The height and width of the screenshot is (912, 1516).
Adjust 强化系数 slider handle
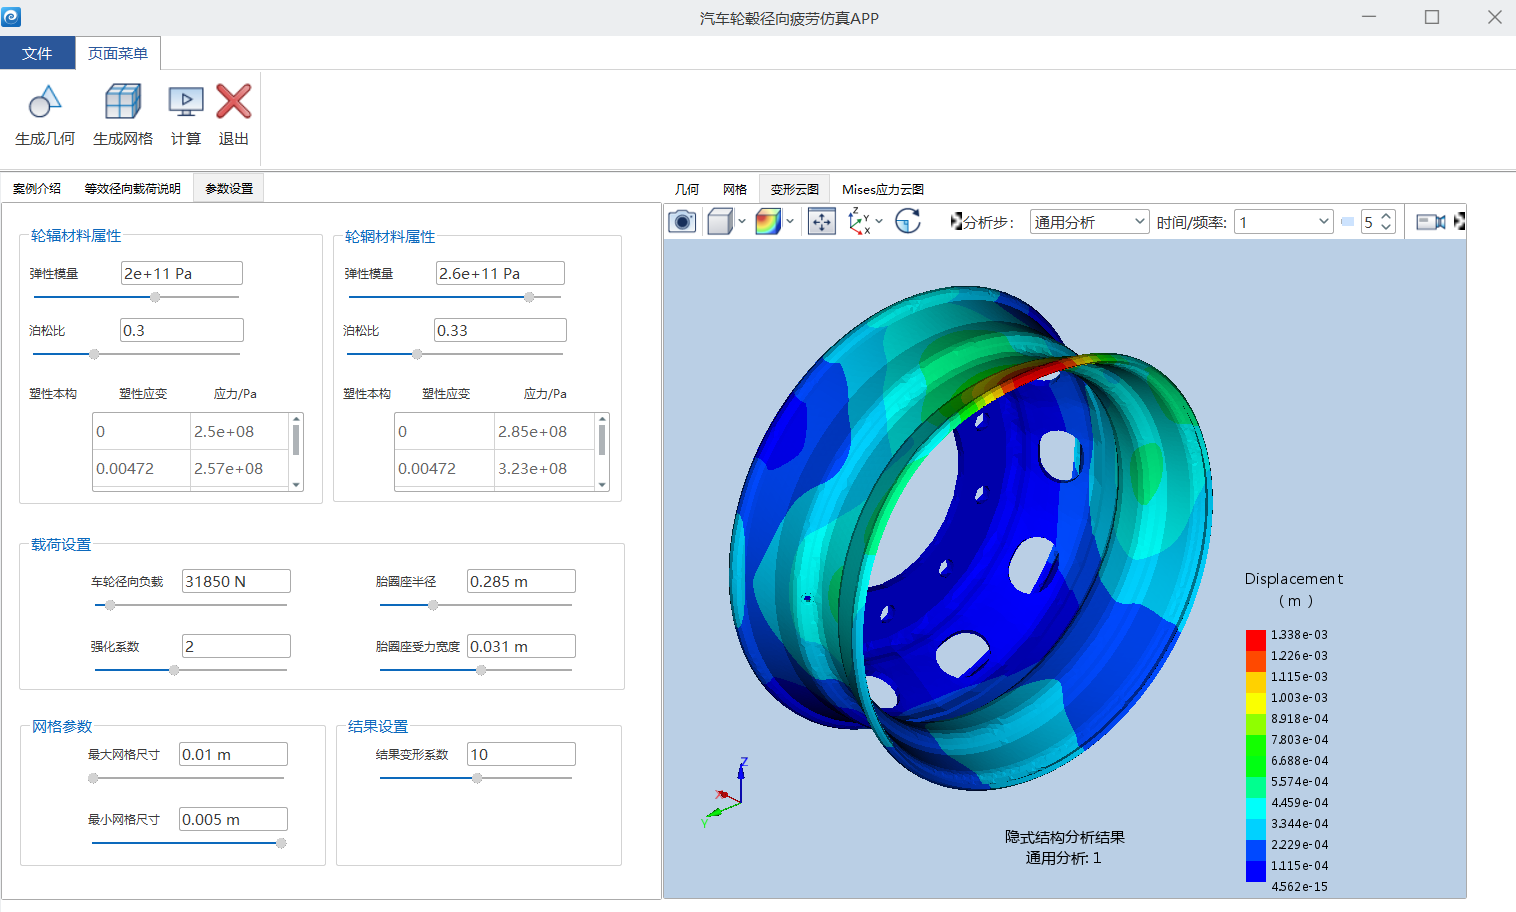coord(174,670)
